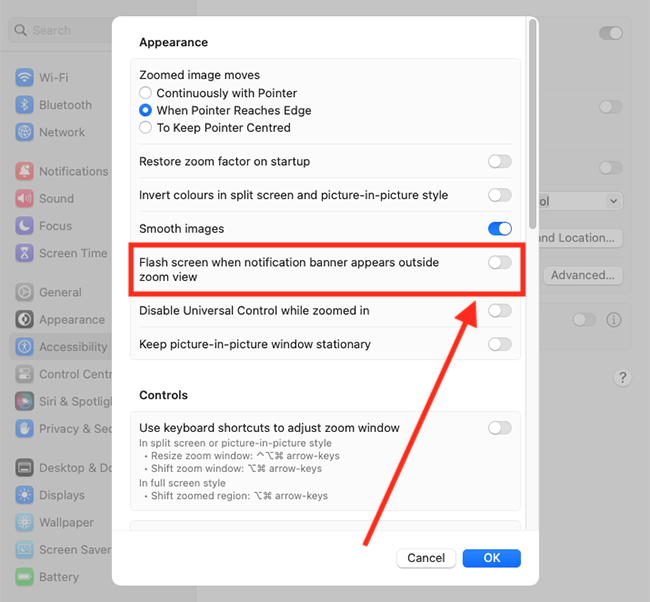The width and height of the screenshot is (650, 602).
Task: Turn off Smooth images switch
Action: [500, 228]
